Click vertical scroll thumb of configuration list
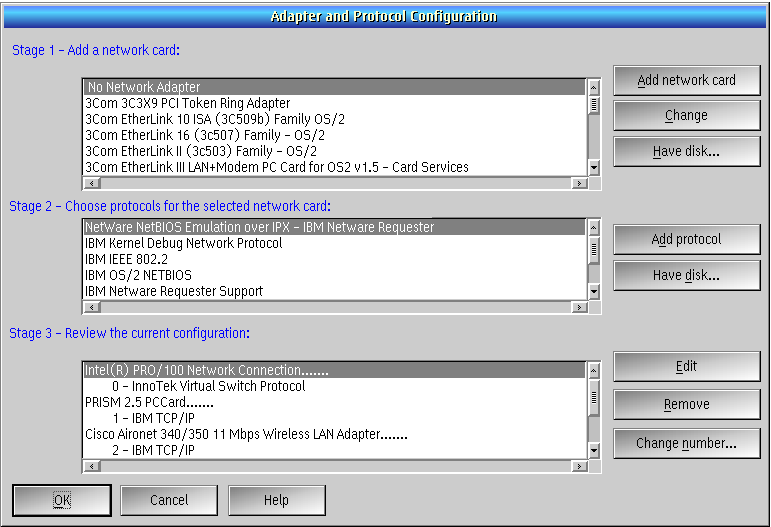The width and height of the screenshot is (771, 527). tap(594, 397)
